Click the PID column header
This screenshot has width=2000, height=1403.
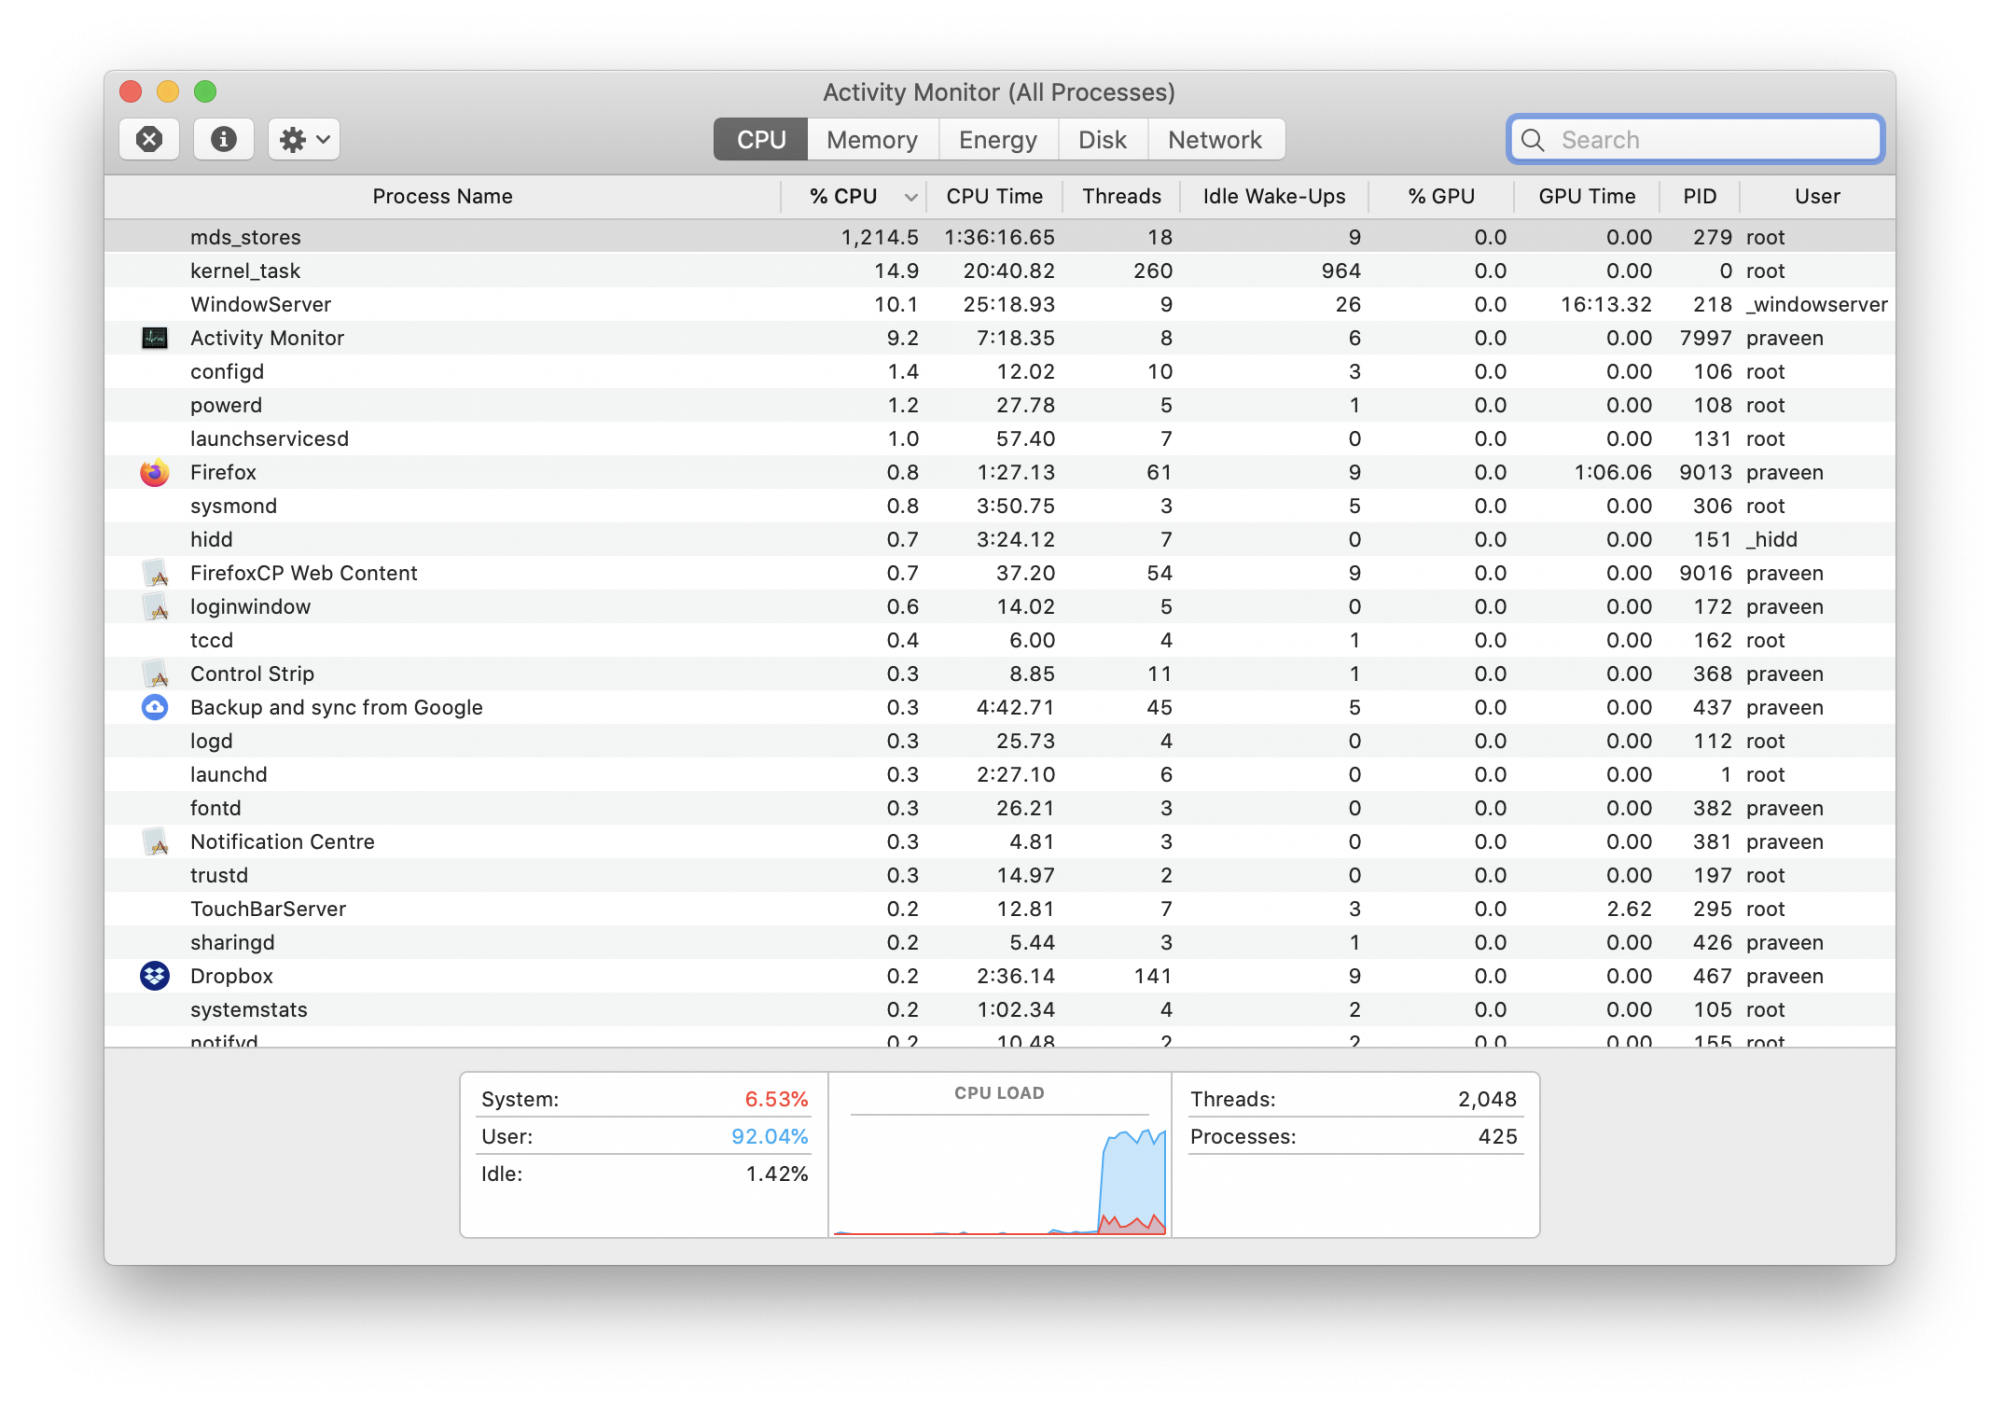click(x=1699, y=197)
